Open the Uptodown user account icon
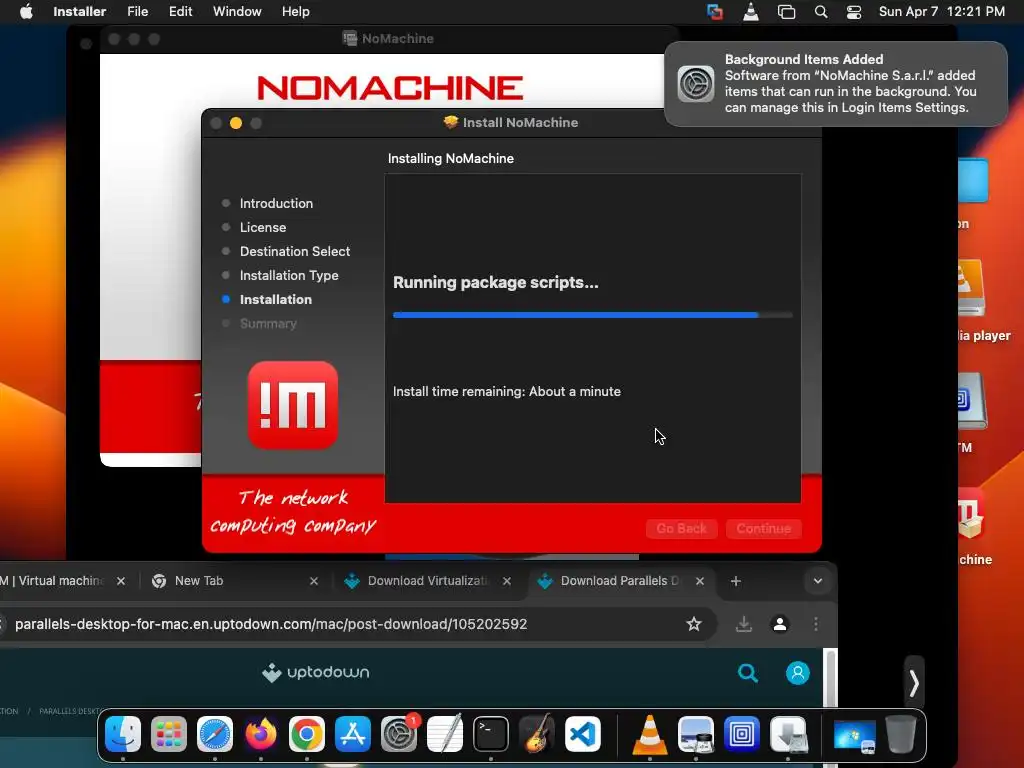Image resolution: width=1024 pixels, height=768 pixels. pyautogui.click(x=797, y=673)
